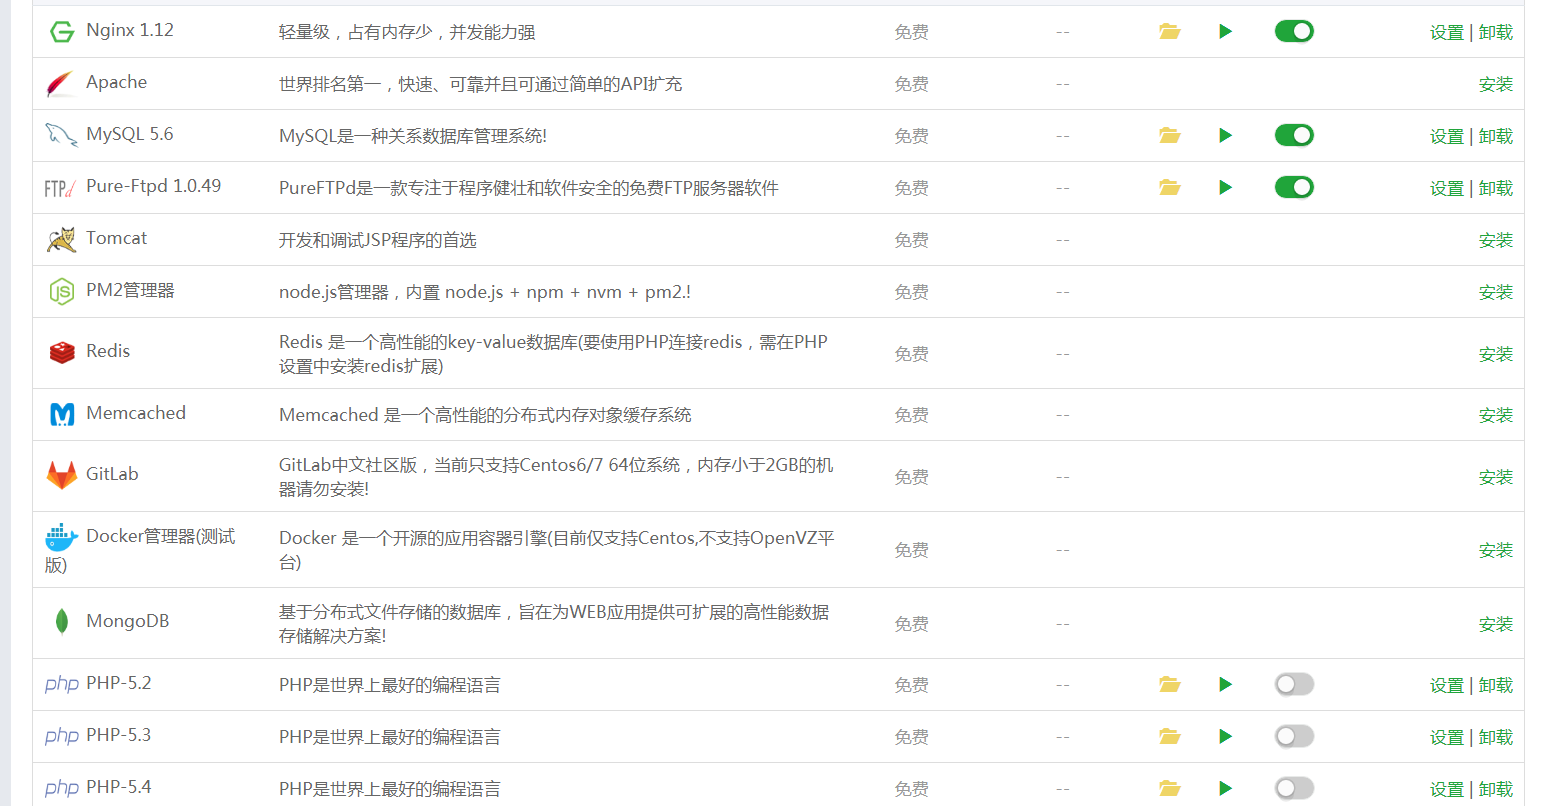
Task: Enable the PHP-5.3 switch
Action: pos(1294,737)
